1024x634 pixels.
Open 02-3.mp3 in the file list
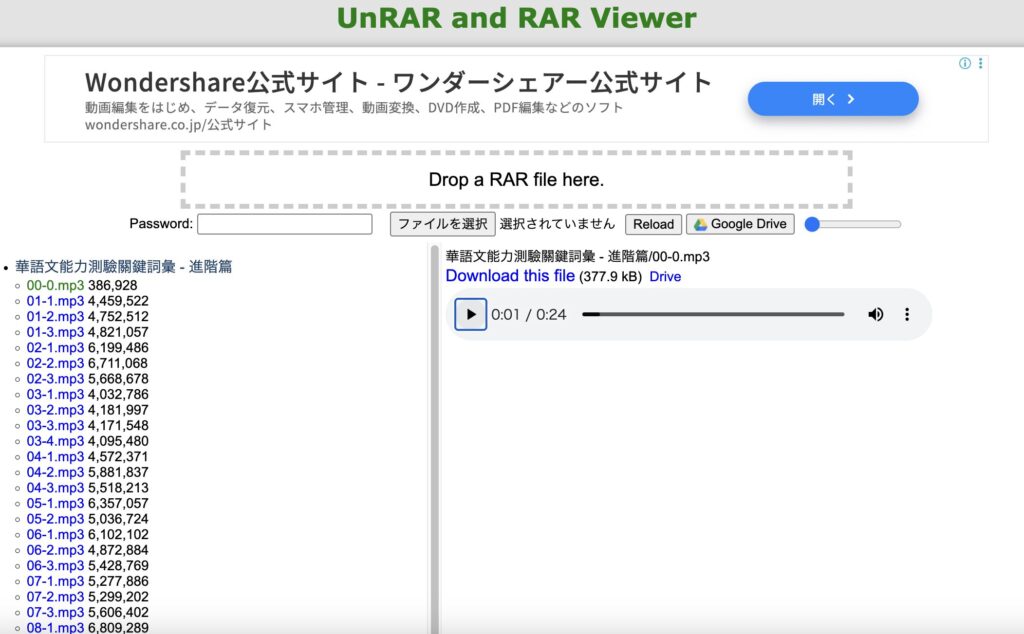pyautogui.click(x=56, y=379)
